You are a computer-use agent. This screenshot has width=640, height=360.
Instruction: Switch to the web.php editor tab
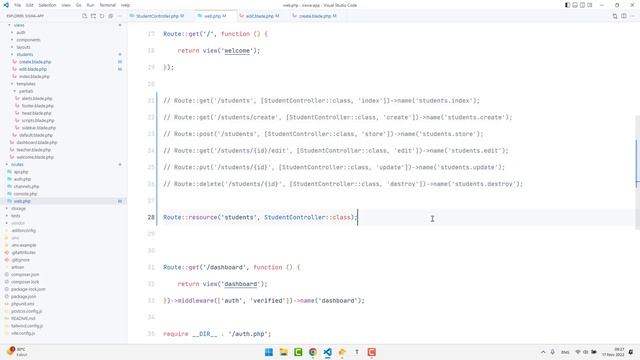[215, 16]
